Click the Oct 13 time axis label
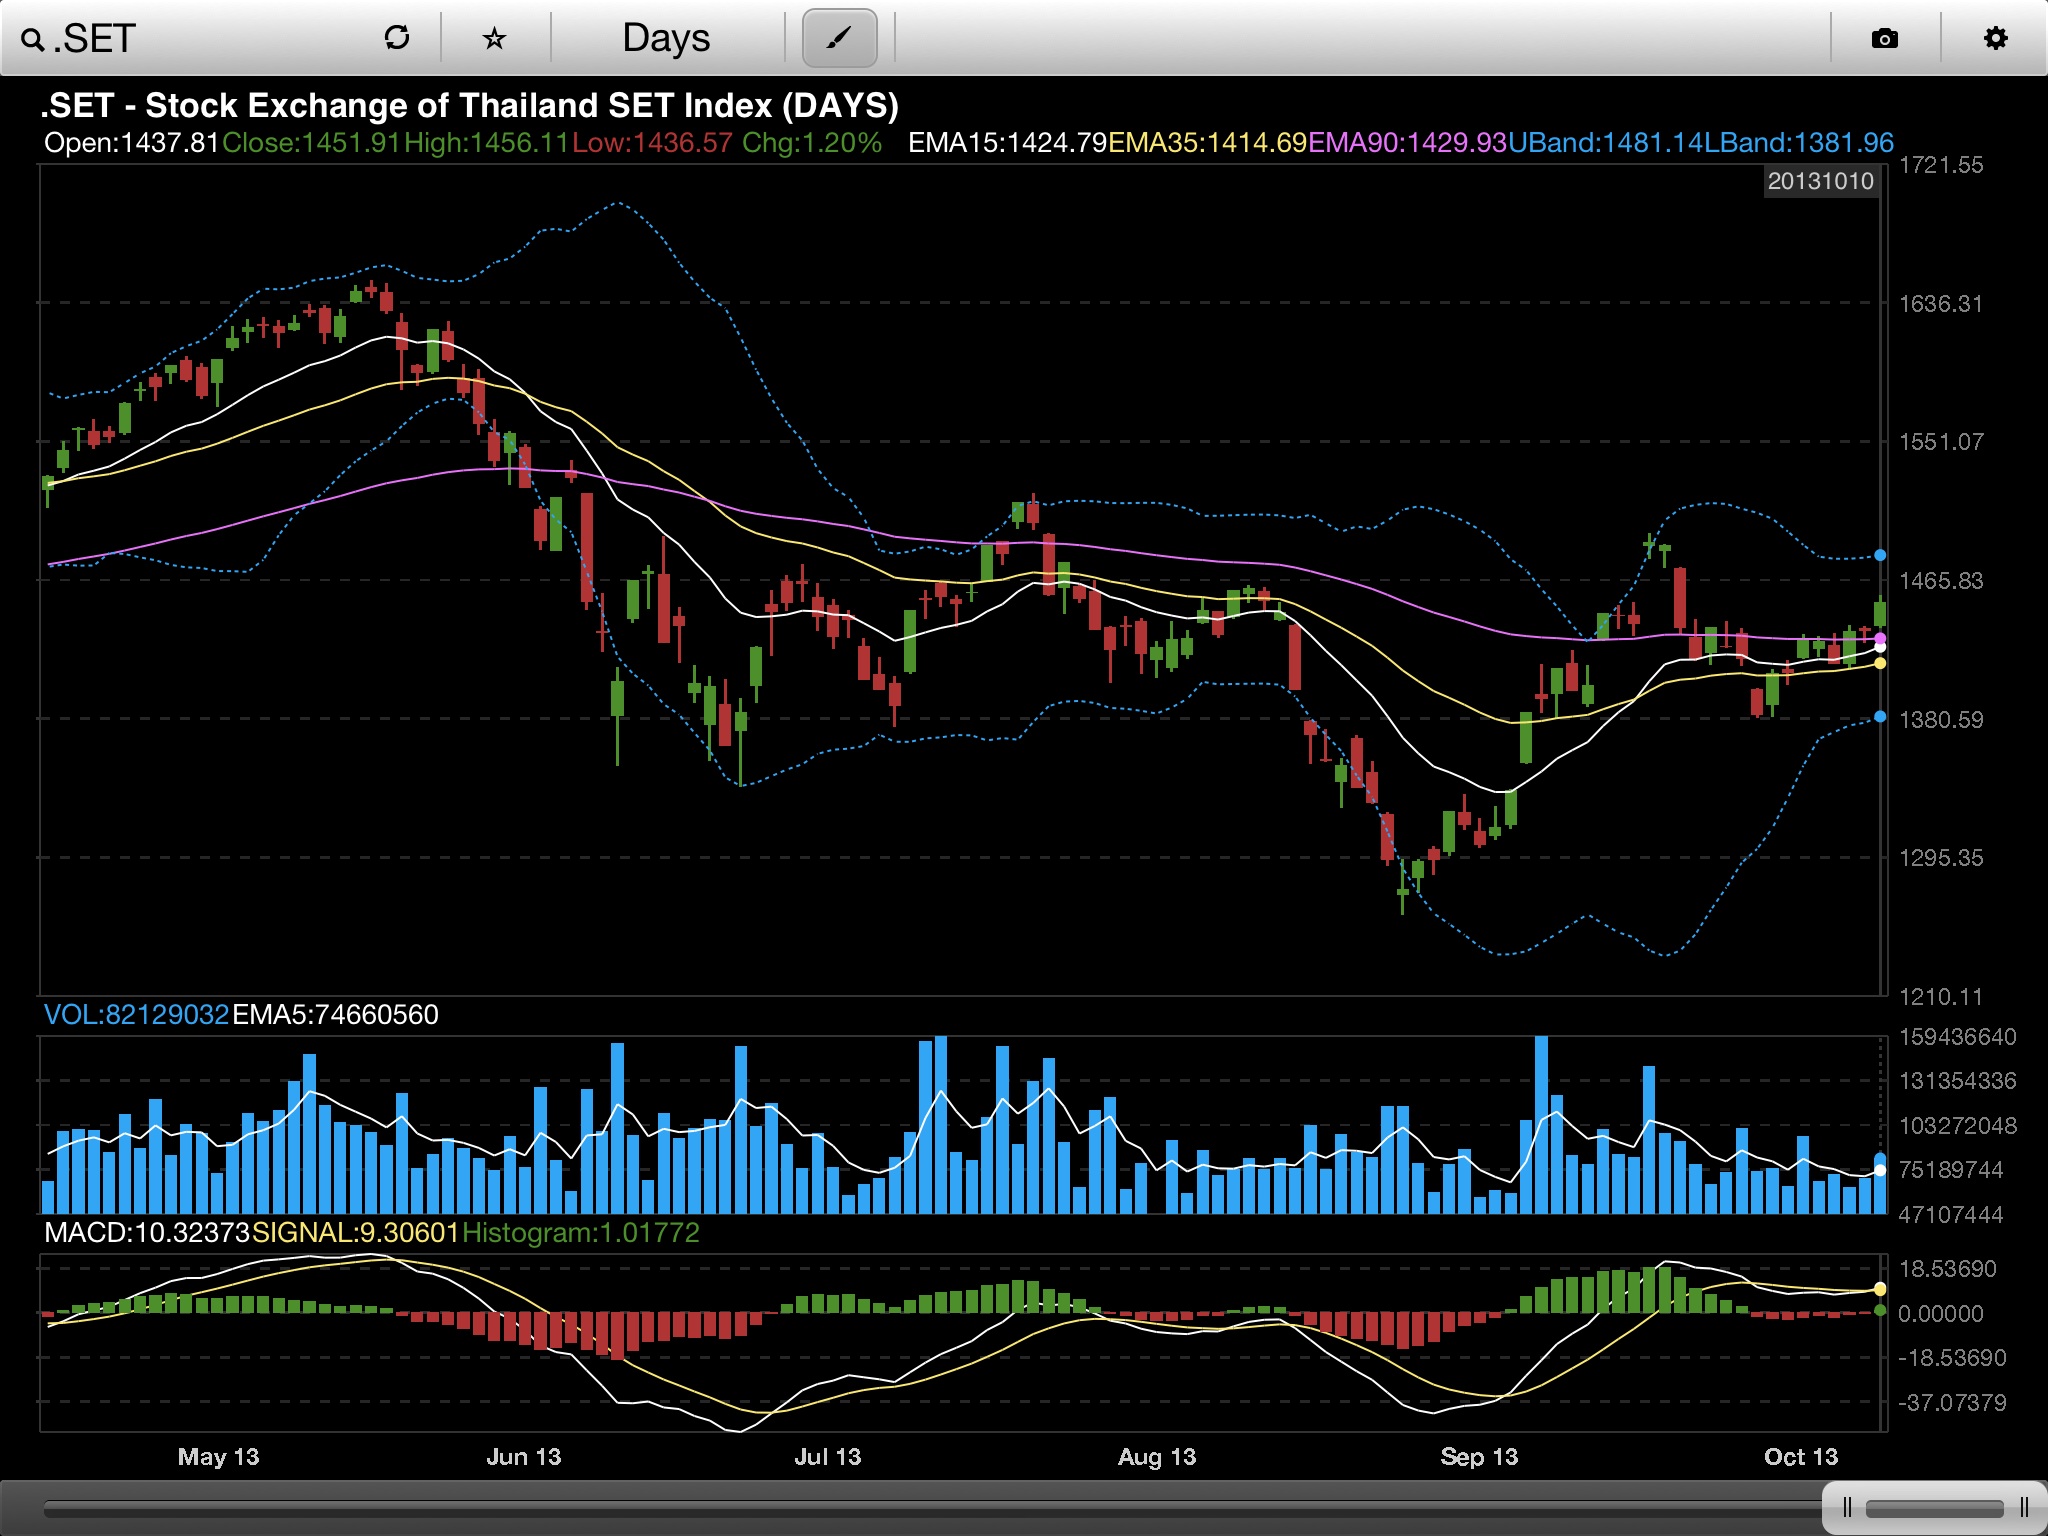This screenshot has height=1536, width=2048. coord(1801,1457)
